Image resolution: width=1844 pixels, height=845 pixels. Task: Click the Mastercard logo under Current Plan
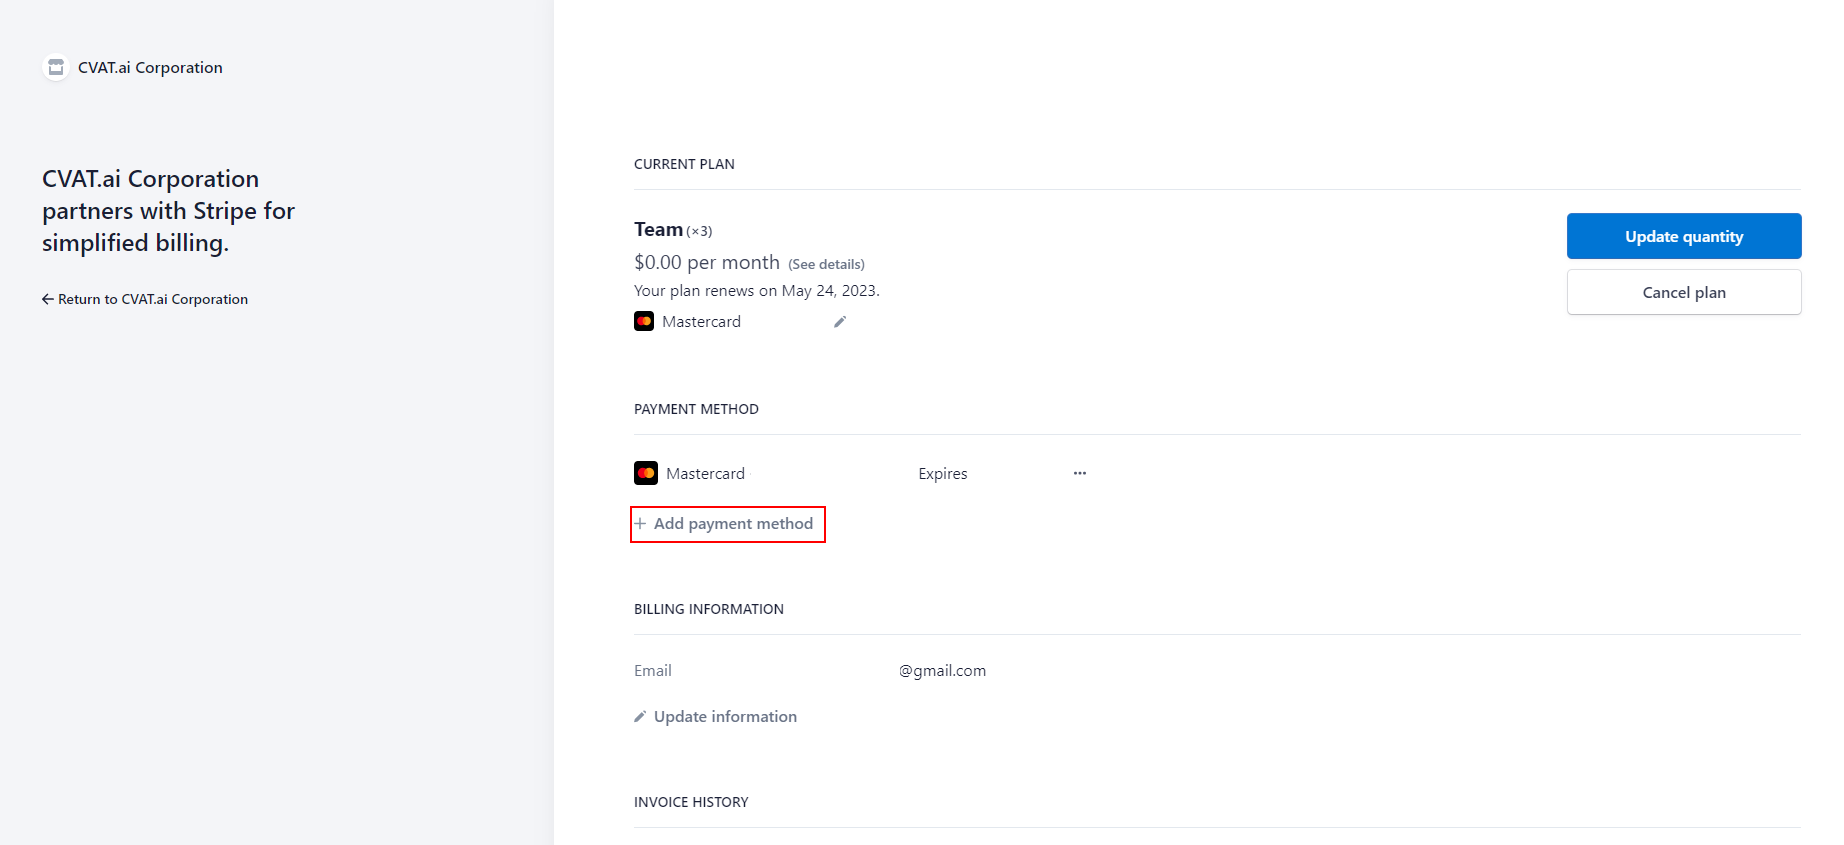[644, 322]
